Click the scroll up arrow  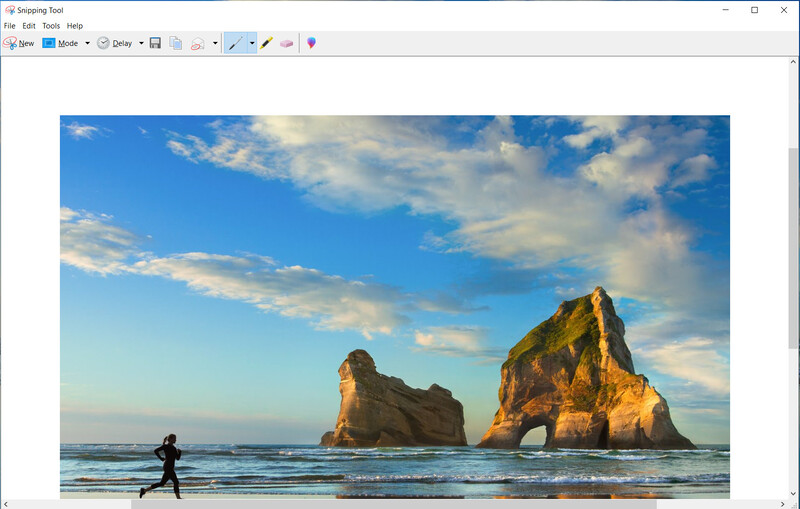[x=793, y=62]
